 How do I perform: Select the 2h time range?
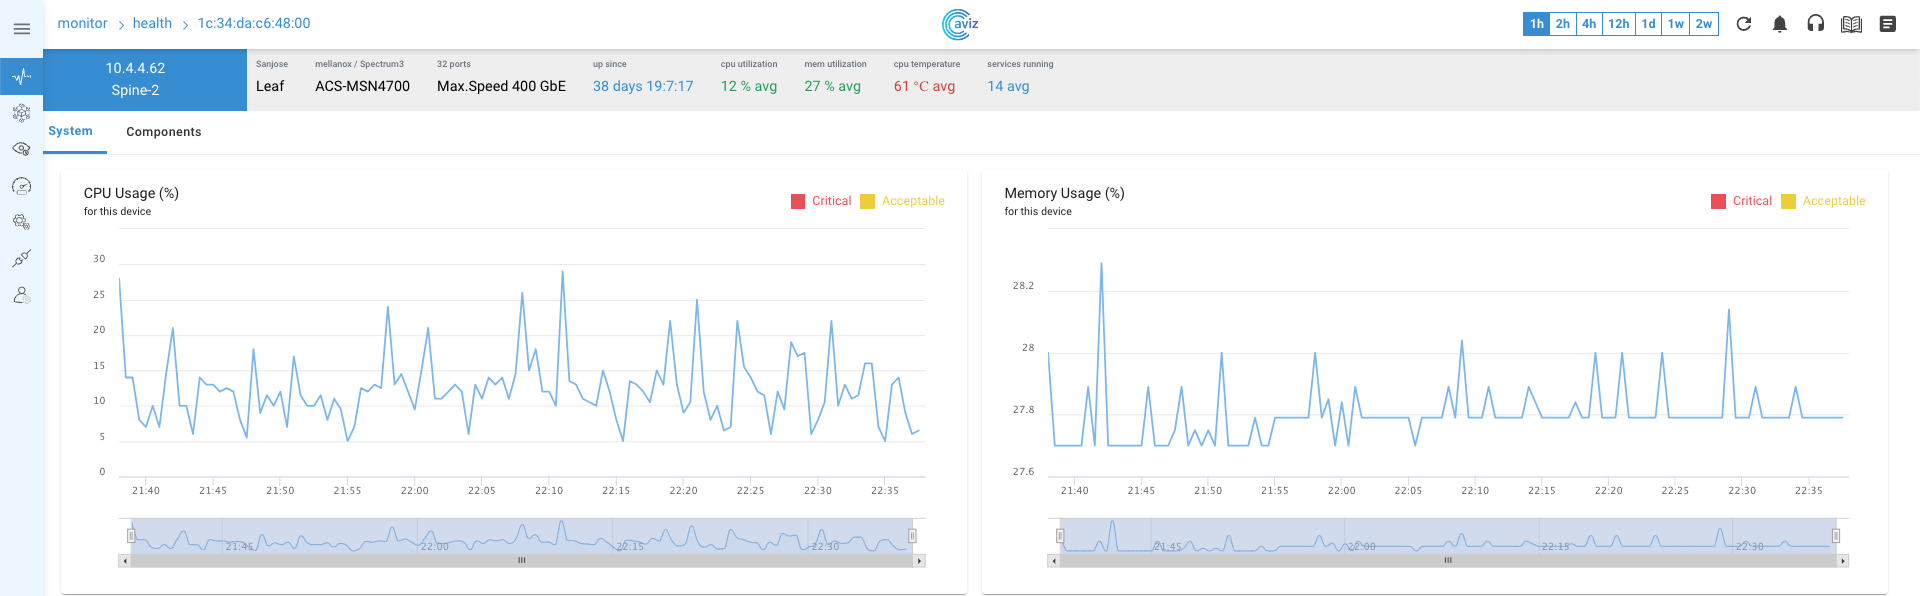(1562, 24)
